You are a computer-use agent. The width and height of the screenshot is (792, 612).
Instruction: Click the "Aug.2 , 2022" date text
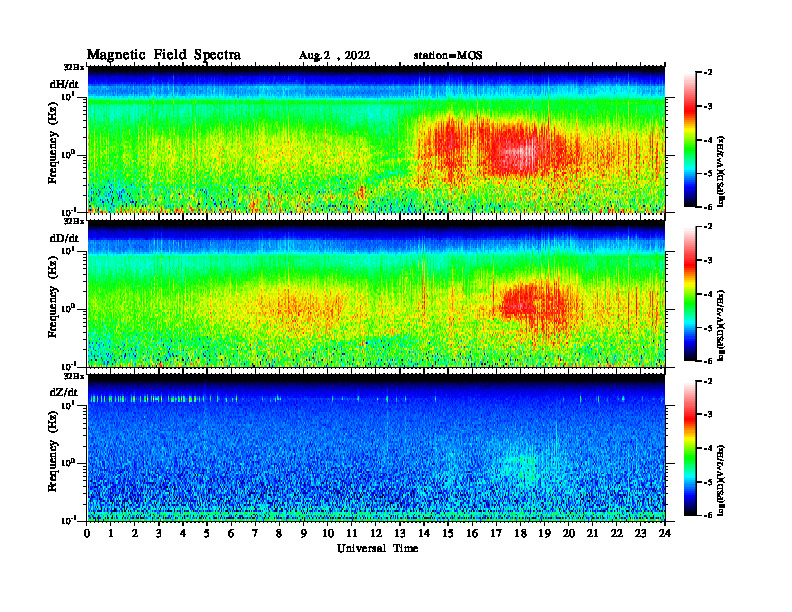(334, 56)
